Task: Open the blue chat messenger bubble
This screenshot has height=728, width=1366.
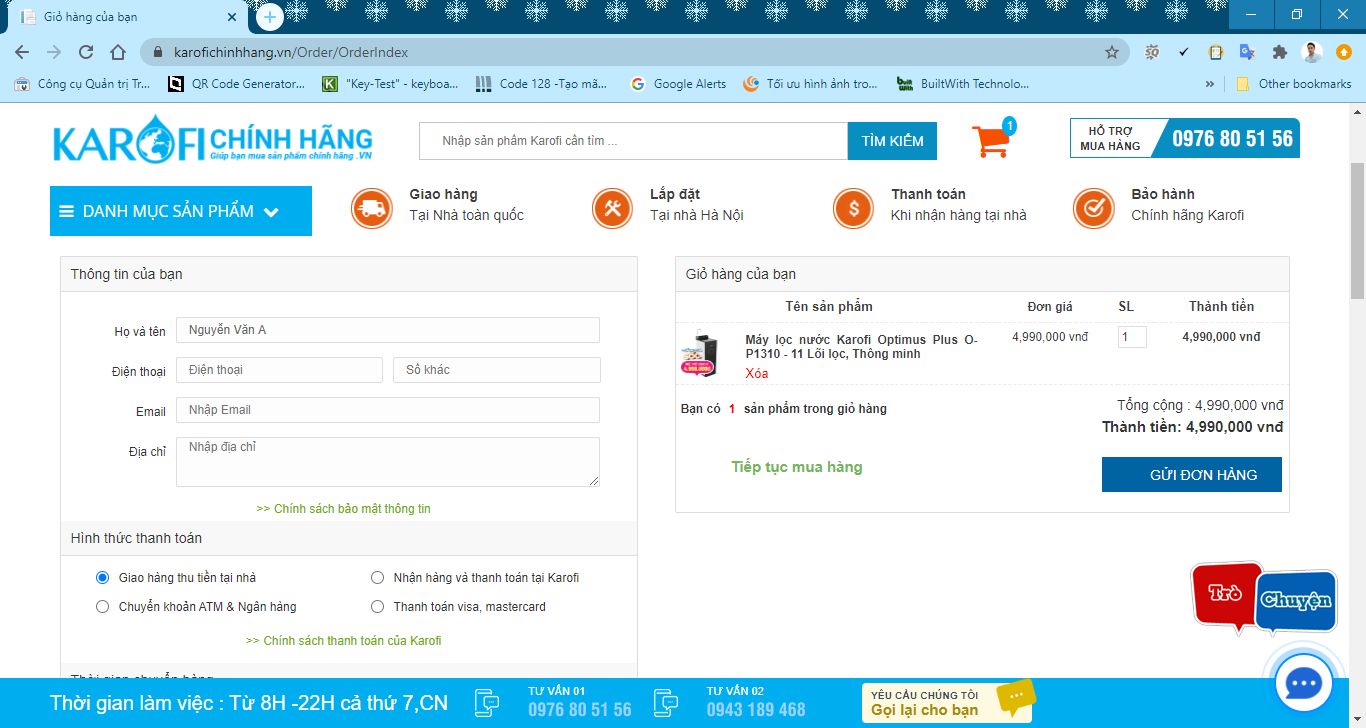Action: click(1304, 684)
